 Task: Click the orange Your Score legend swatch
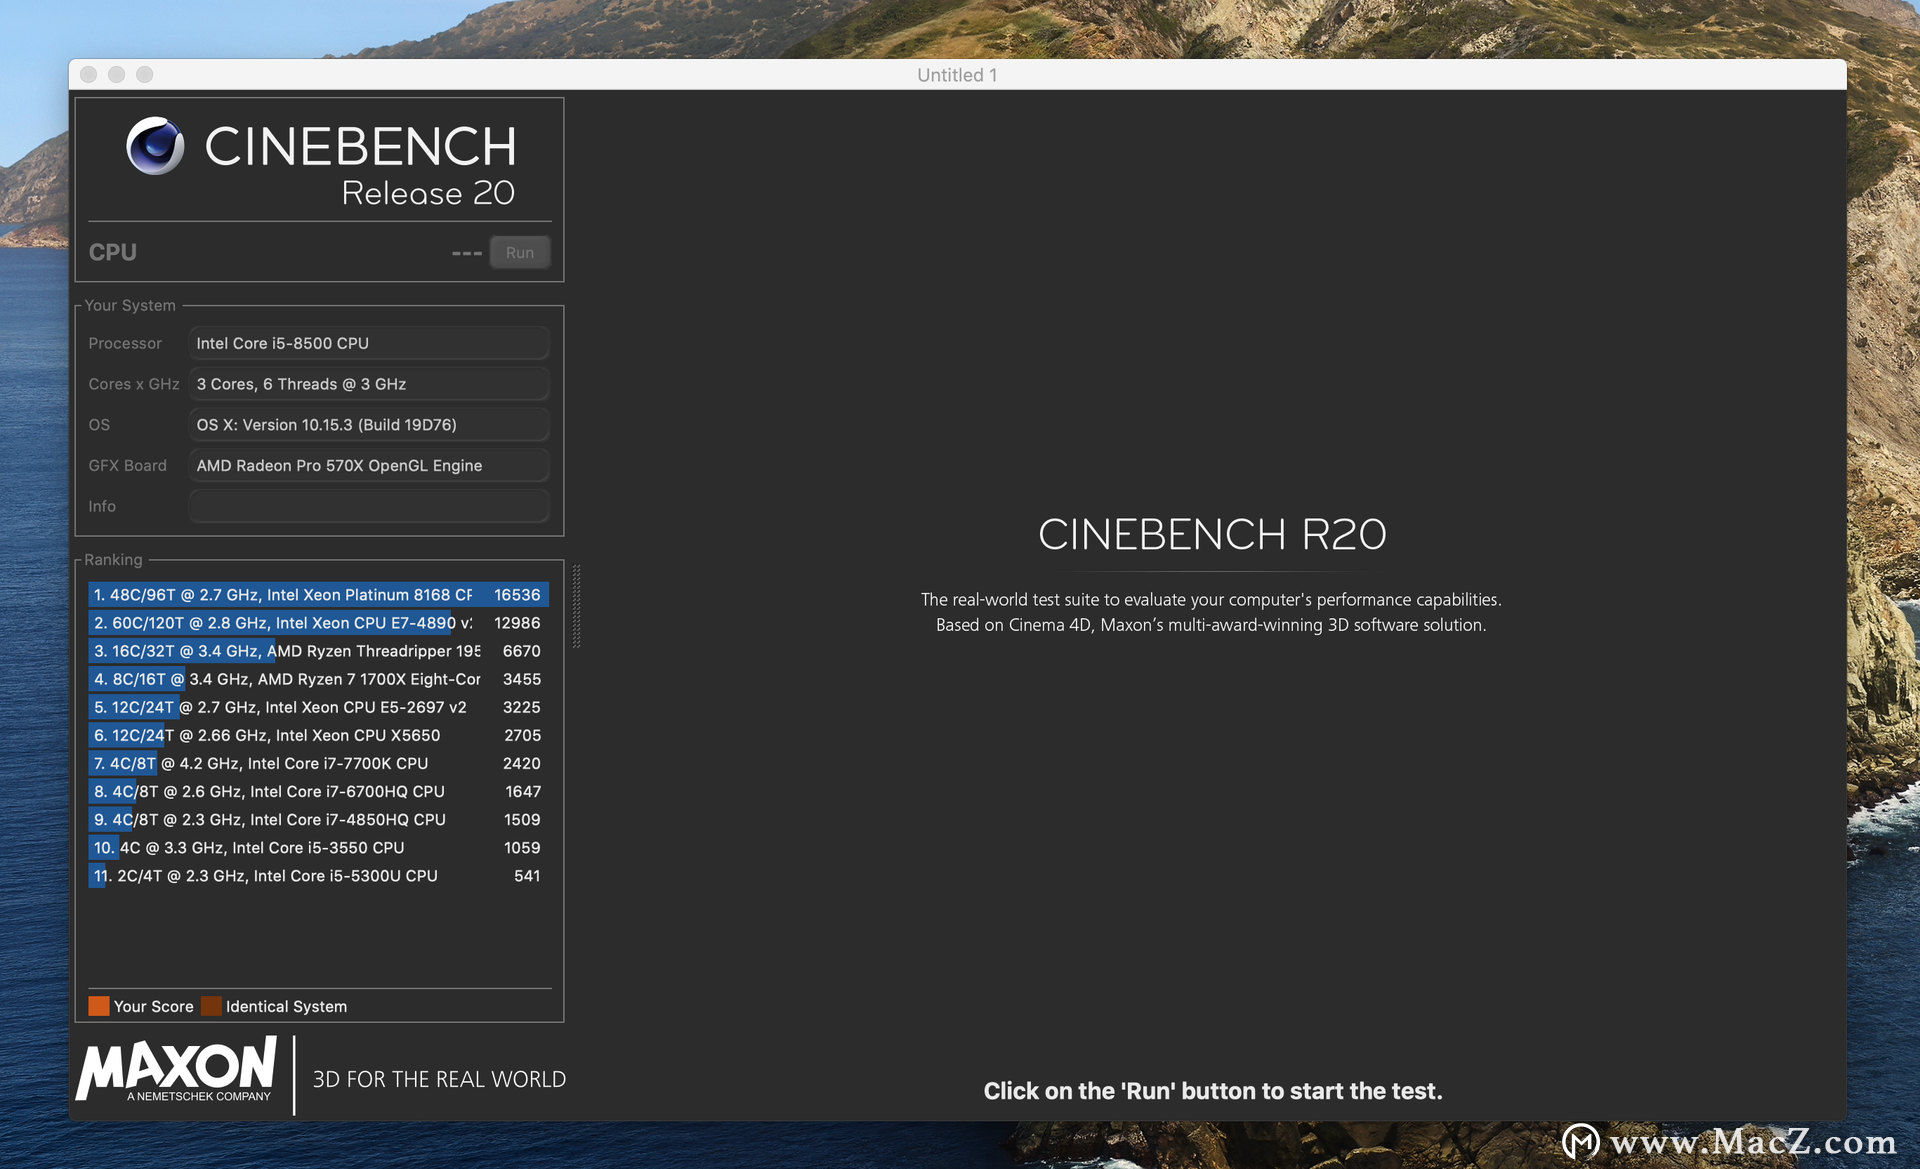(x=99, y=1006)
